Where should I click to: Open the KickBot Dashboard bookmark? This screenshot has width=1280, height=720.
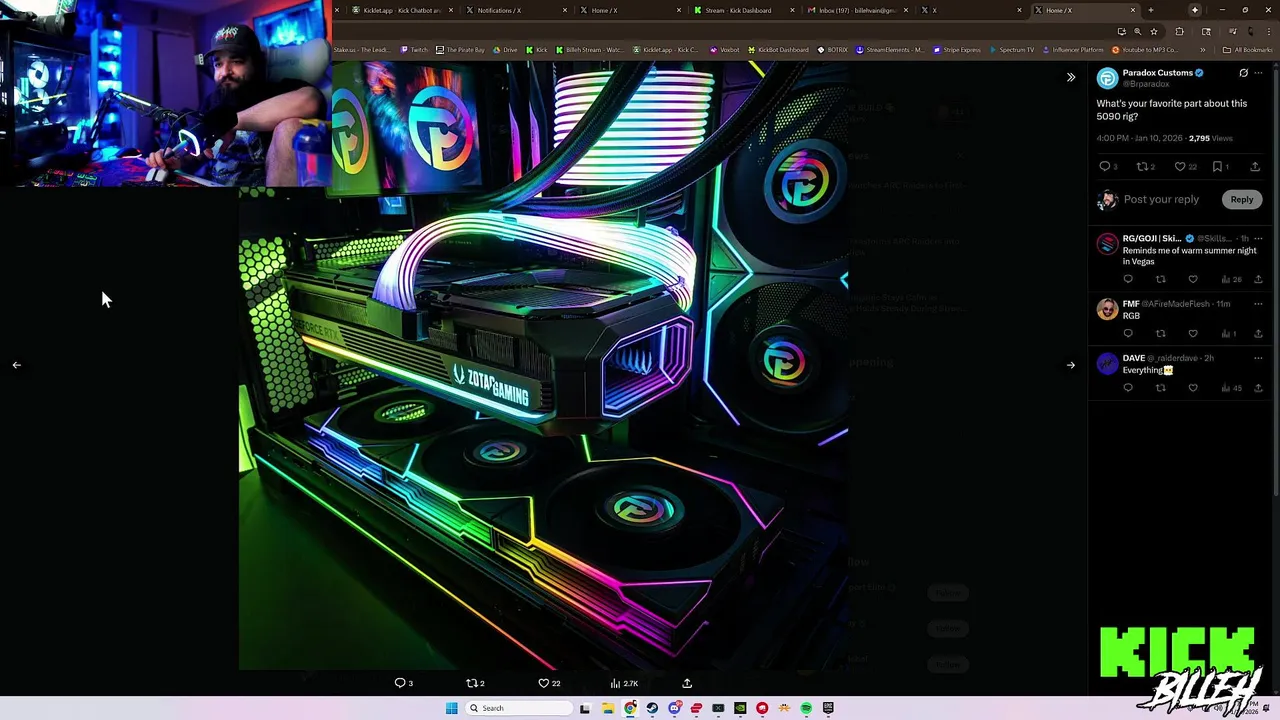778,50
